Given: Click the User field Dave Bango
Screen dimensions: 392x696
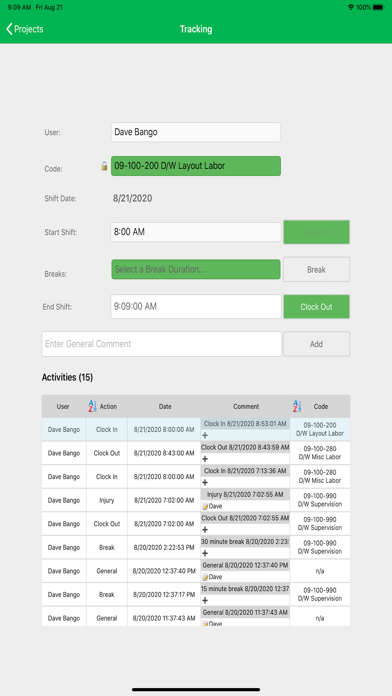Looking at the screenshot, I should 196,132.
